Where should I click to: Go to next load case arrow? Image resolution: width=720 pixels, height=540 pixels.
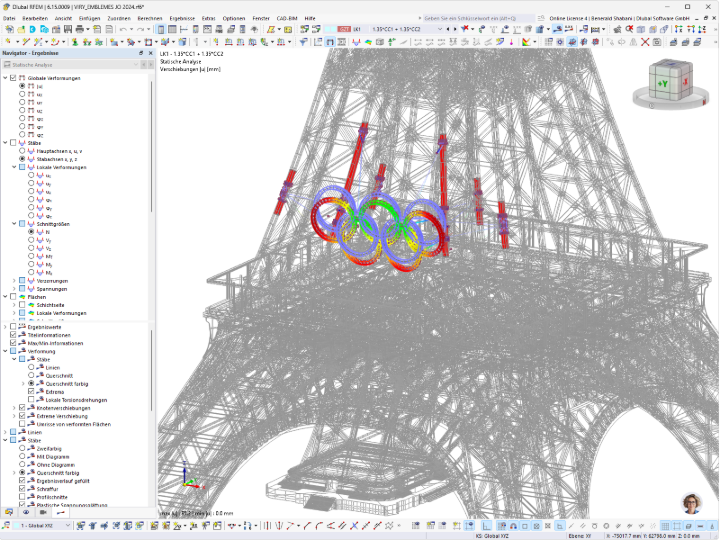point(455,29)
